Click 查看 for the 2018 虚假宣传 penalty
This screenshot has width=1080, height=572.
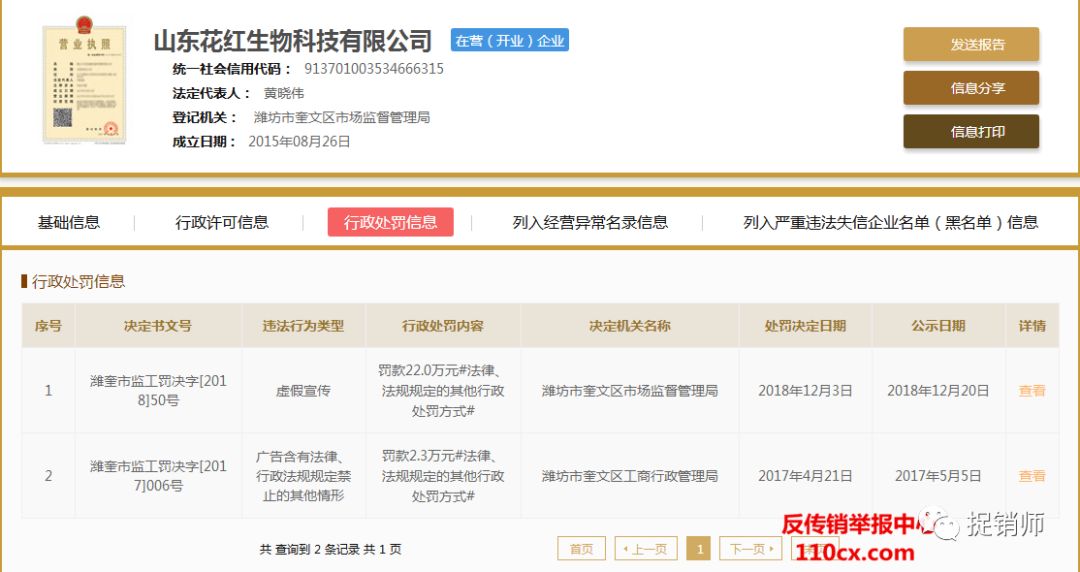coord(1031,391)
